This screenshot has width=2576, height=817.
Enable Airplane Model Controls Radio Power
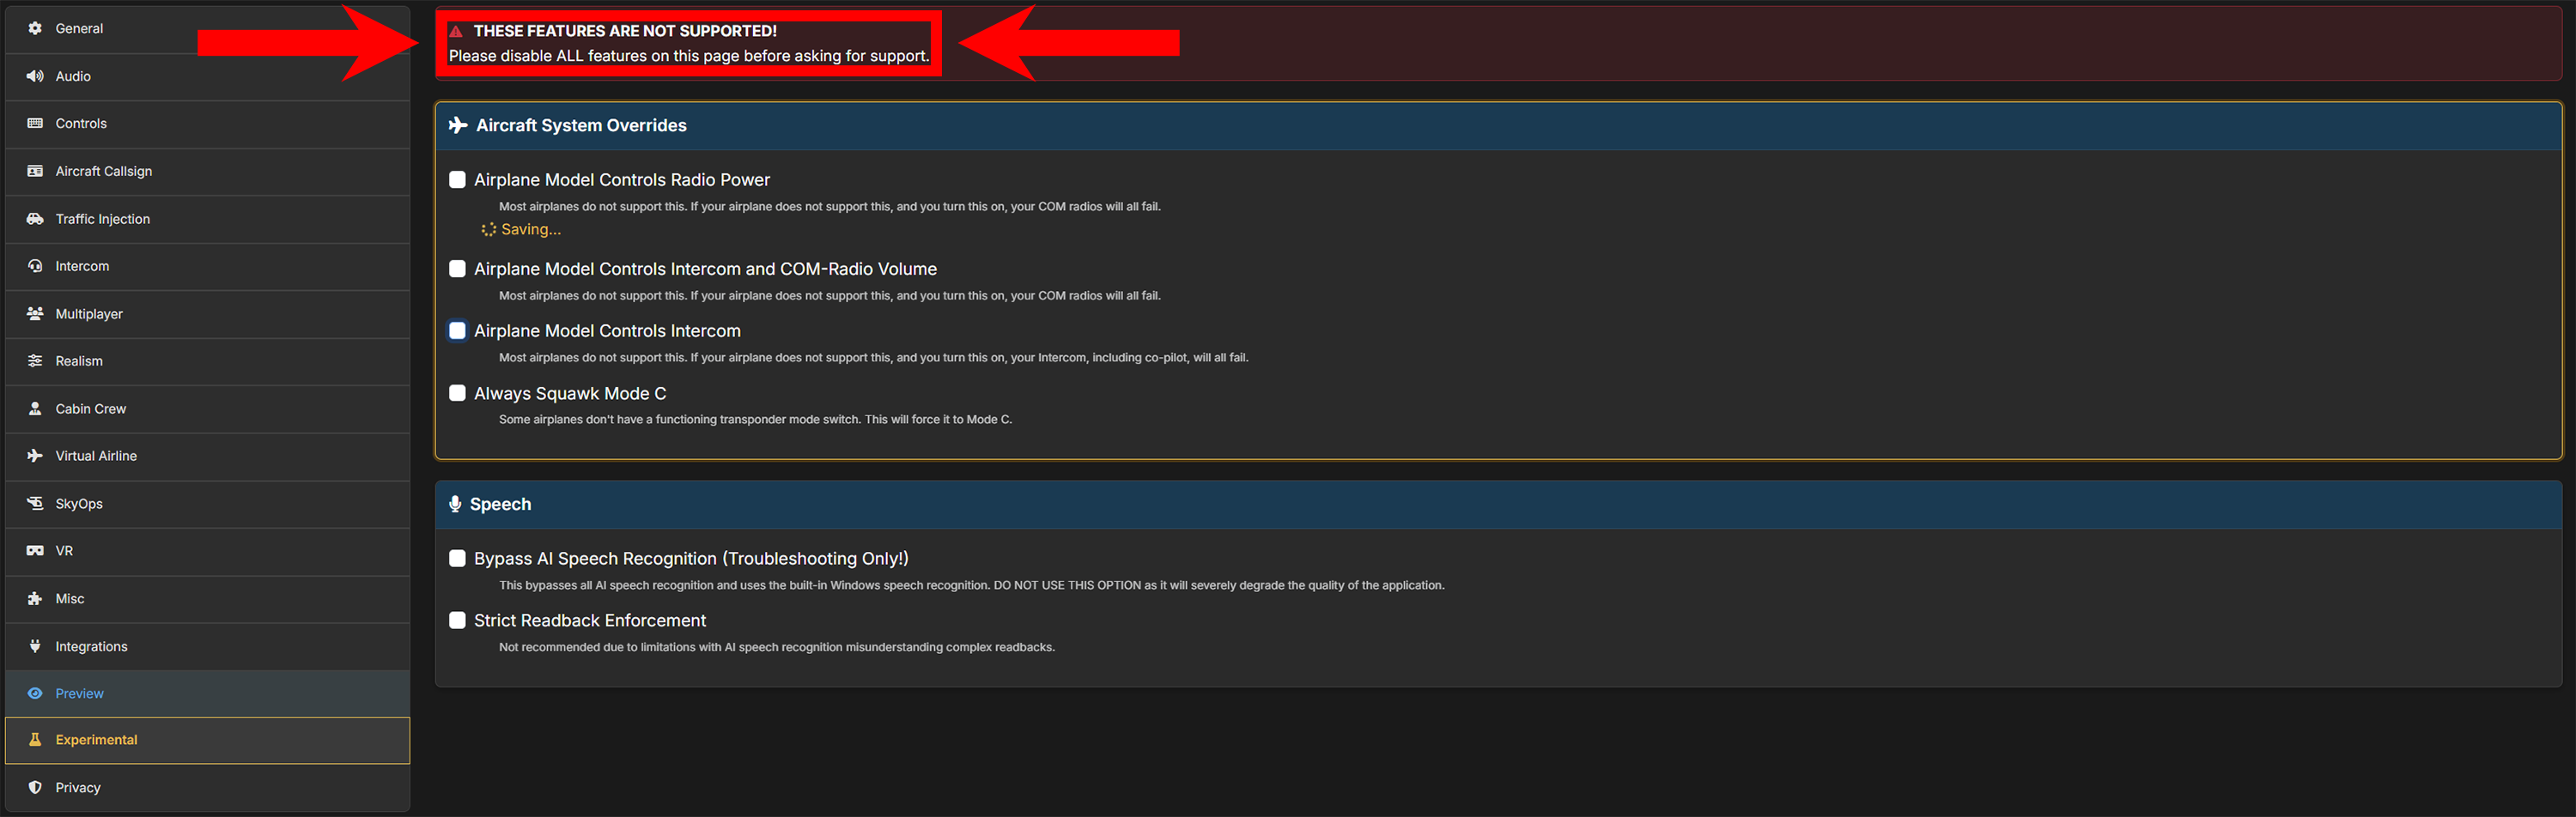point(457,180)
